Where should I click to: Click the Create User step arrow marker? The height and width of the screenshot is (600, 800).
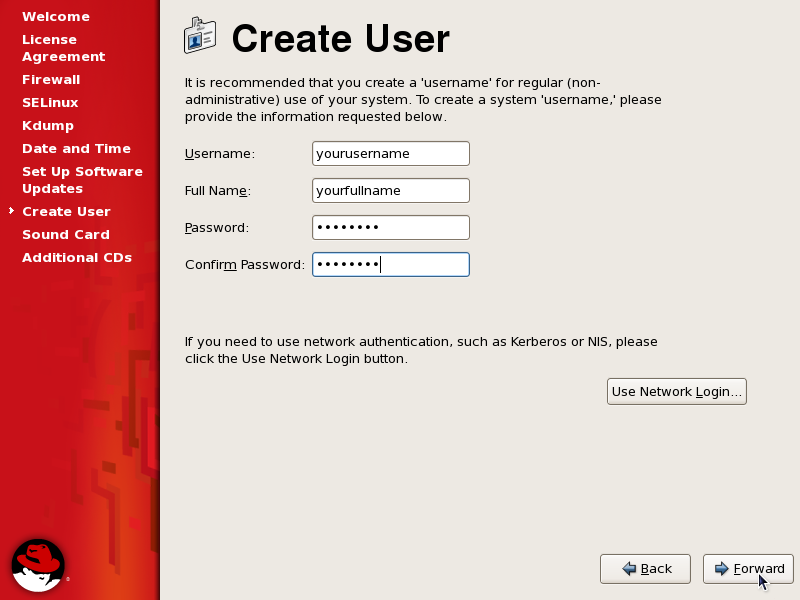pyautogui.click(x=11, y=211)
